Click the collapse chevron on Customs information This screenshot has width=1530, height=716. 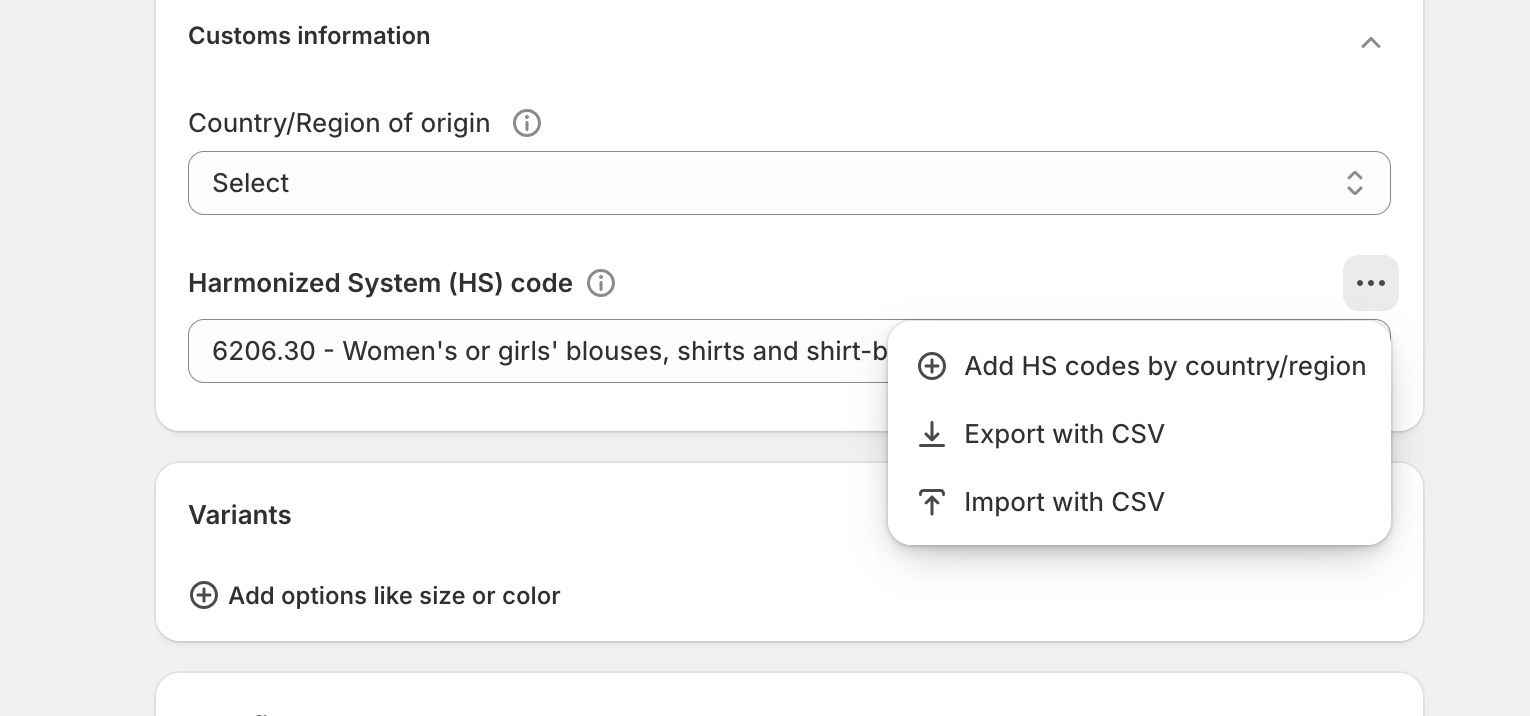(x=1370, y=43)
